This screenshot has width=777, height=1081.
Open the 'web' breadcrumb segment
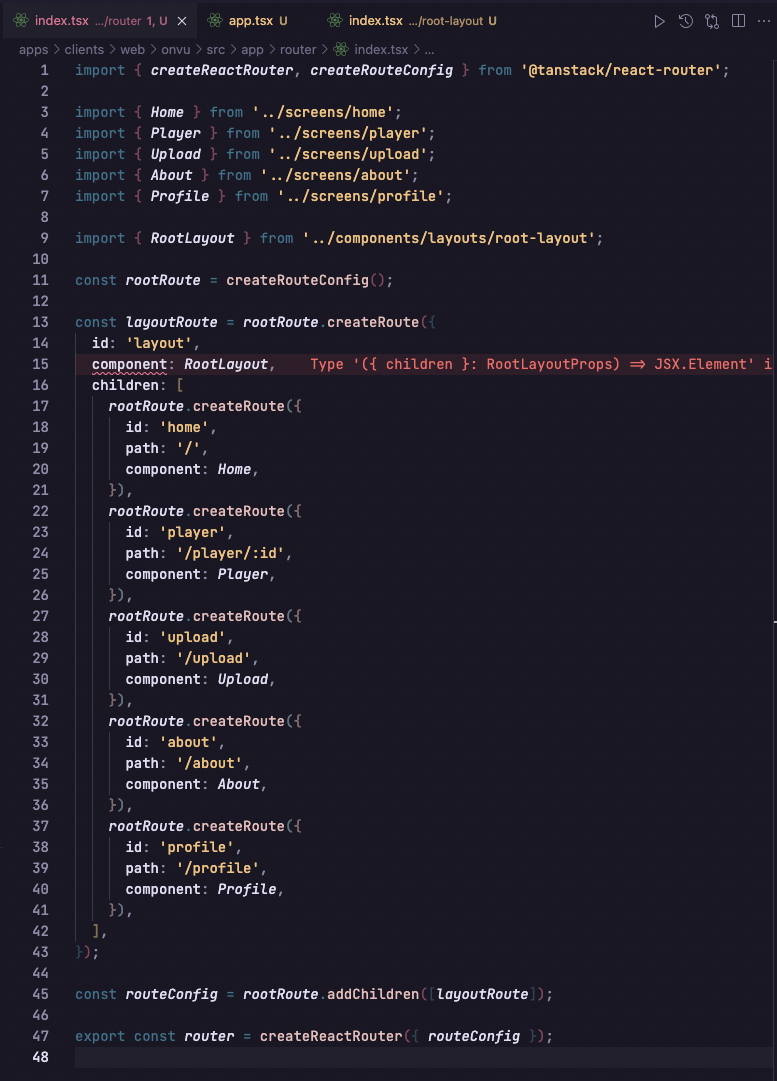point(132,50)
